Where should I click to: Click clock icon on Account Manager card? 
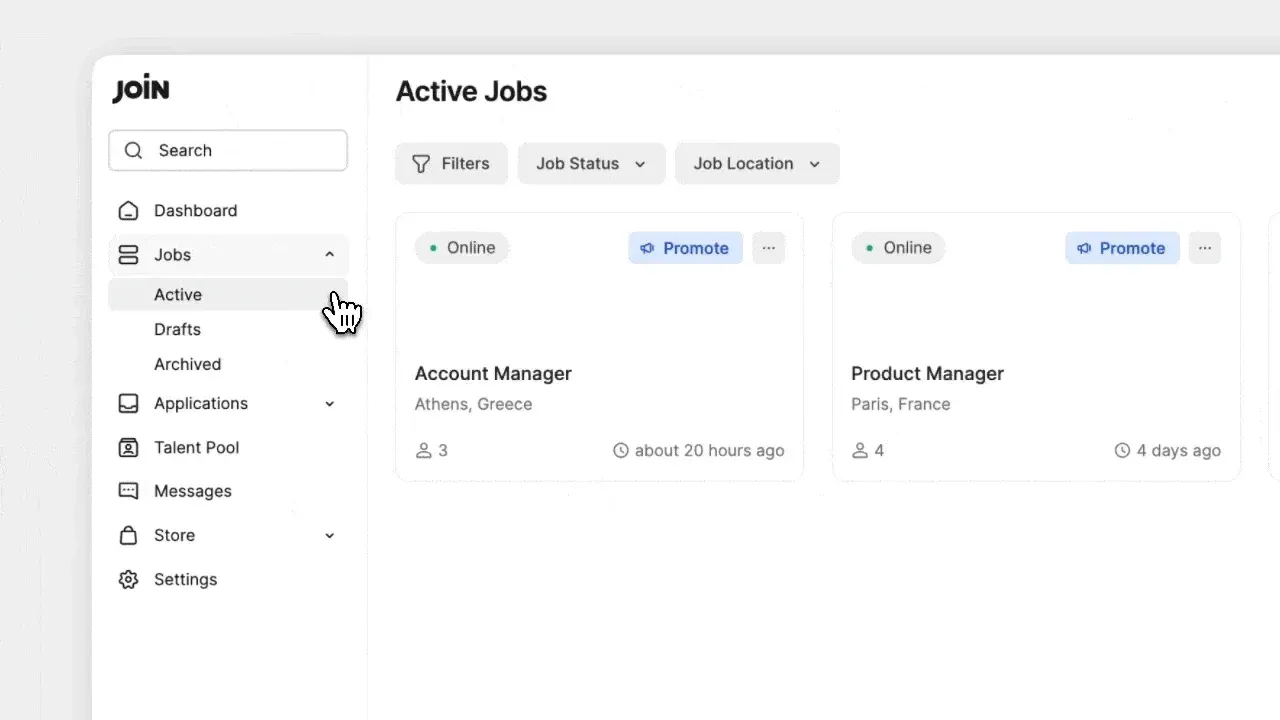tap(621, 451)
